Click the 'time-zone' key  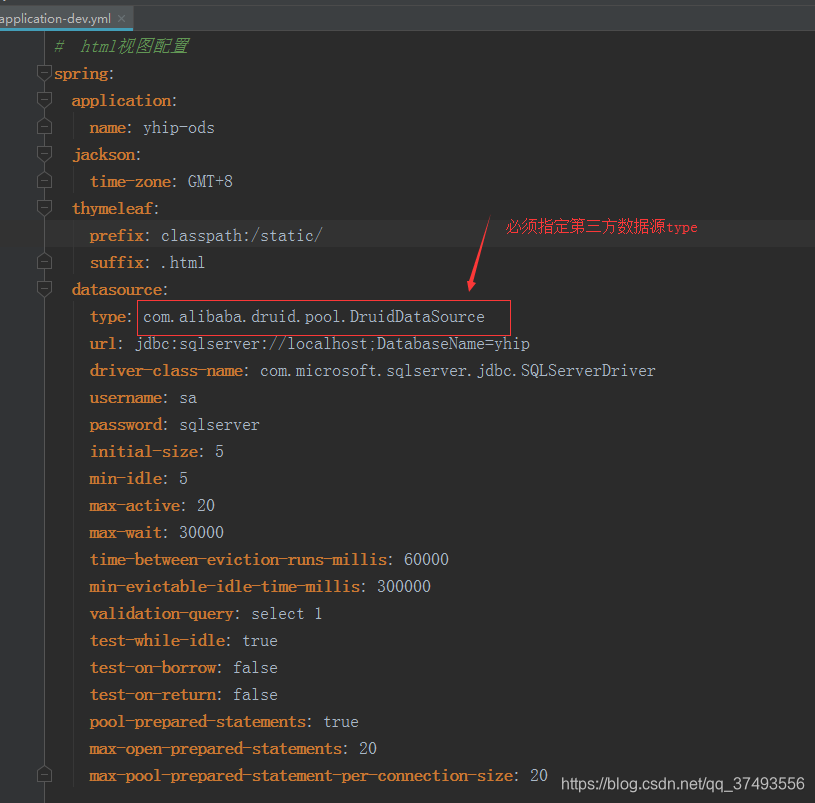(x=130, y=181)
